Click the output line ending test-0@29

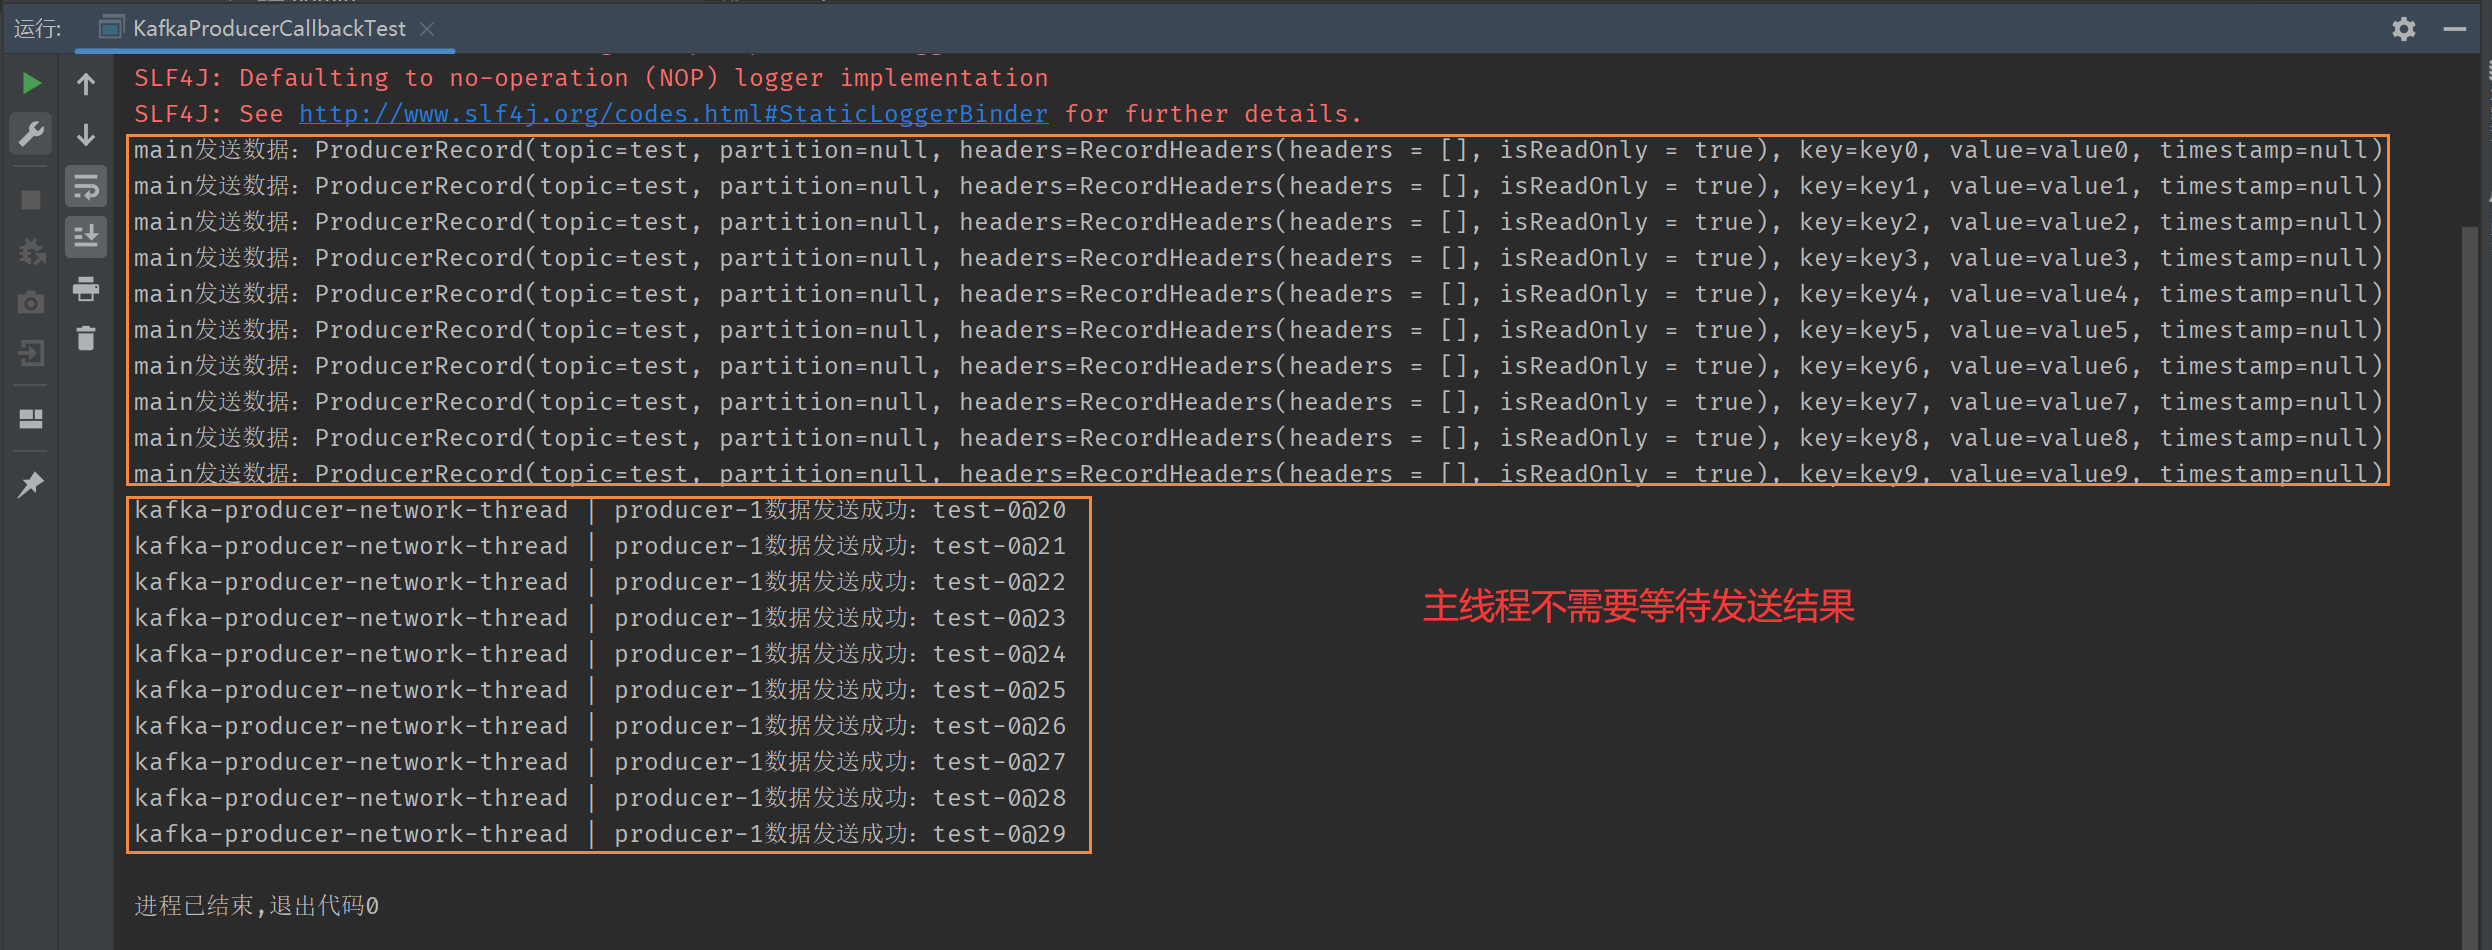point(600,834)
